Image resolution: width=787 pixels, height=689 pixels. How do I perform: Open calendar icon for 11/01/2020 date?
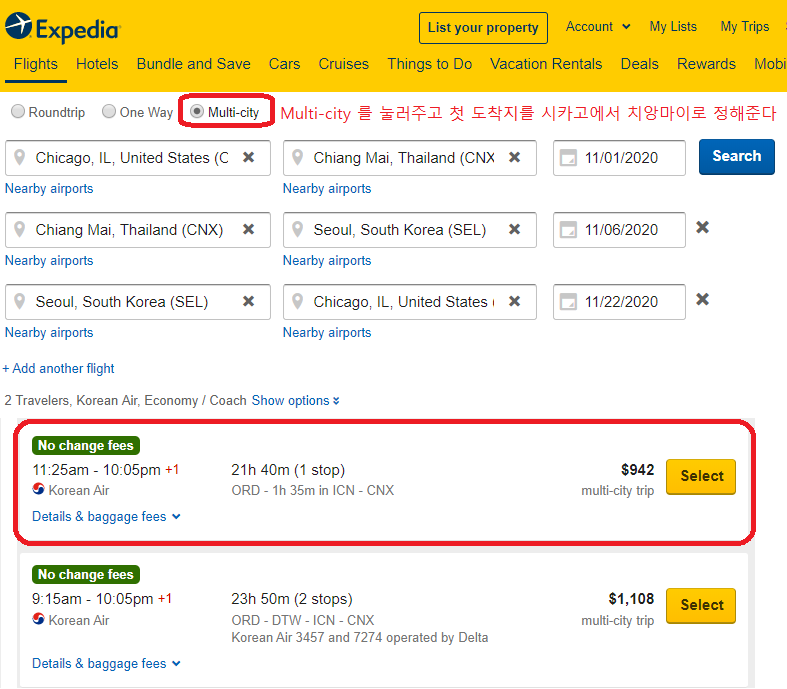(568, 158)
